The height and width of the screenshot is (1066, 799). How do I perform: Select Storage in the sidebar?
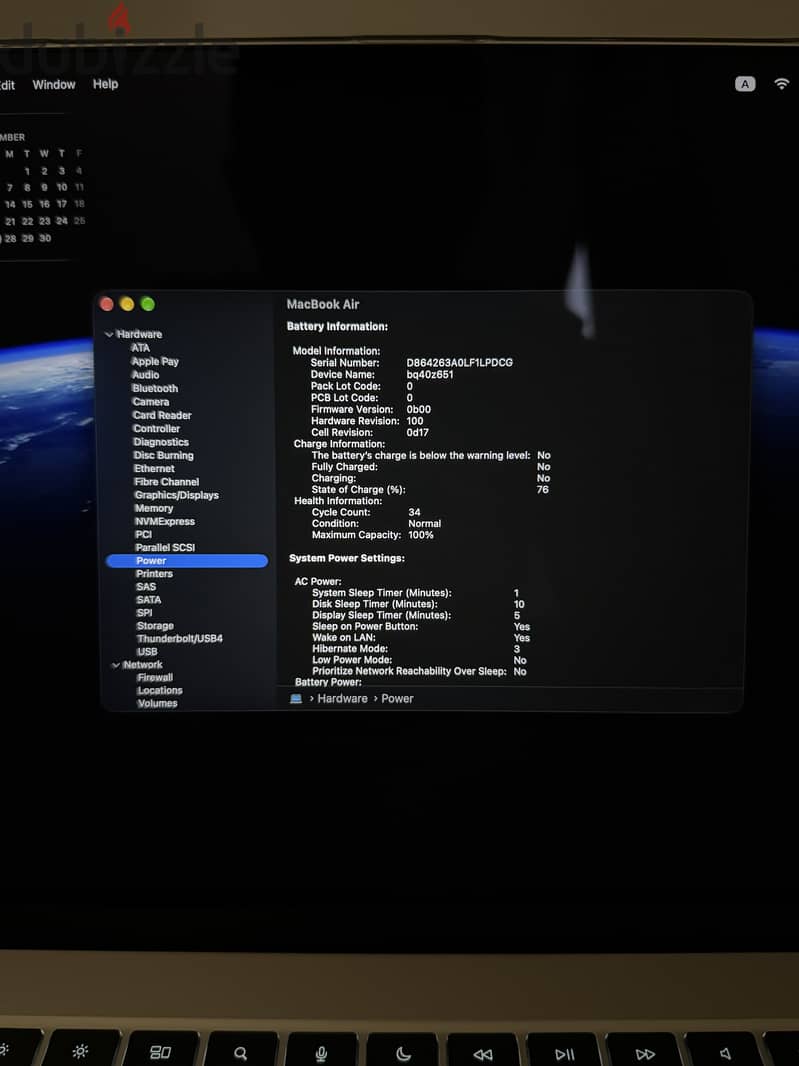[155, 625]
